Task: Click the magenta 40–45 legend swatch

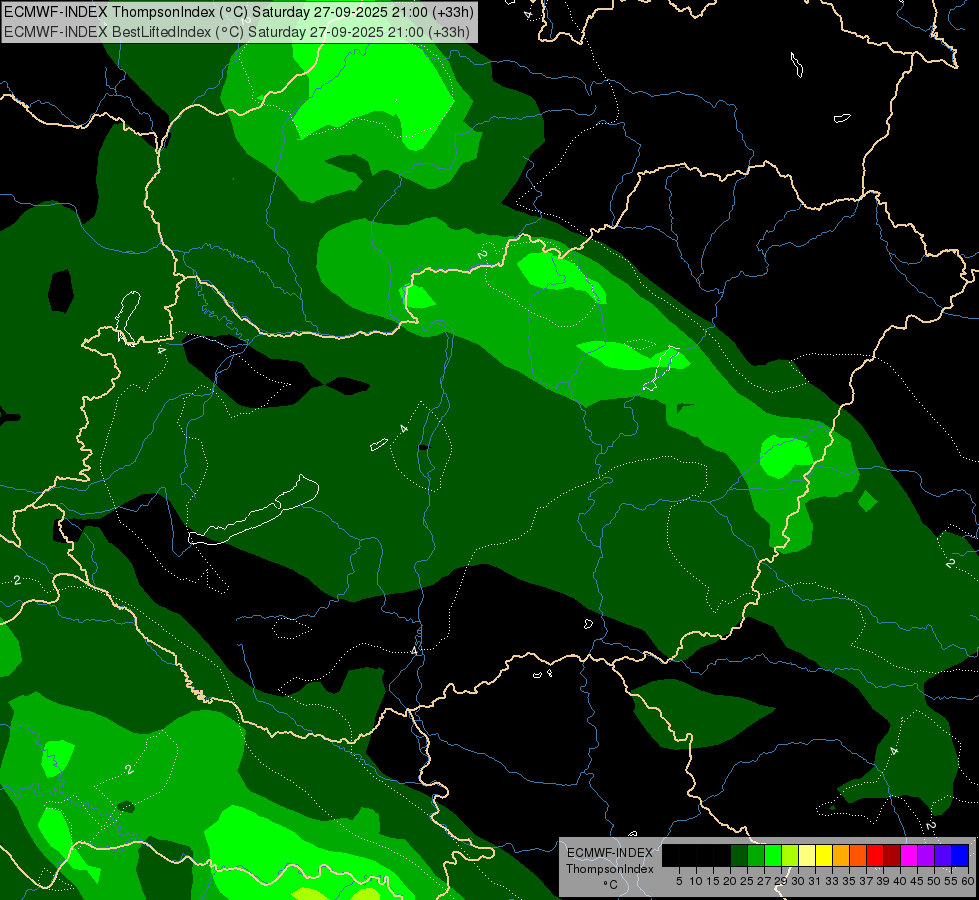Action: point(909,855)
